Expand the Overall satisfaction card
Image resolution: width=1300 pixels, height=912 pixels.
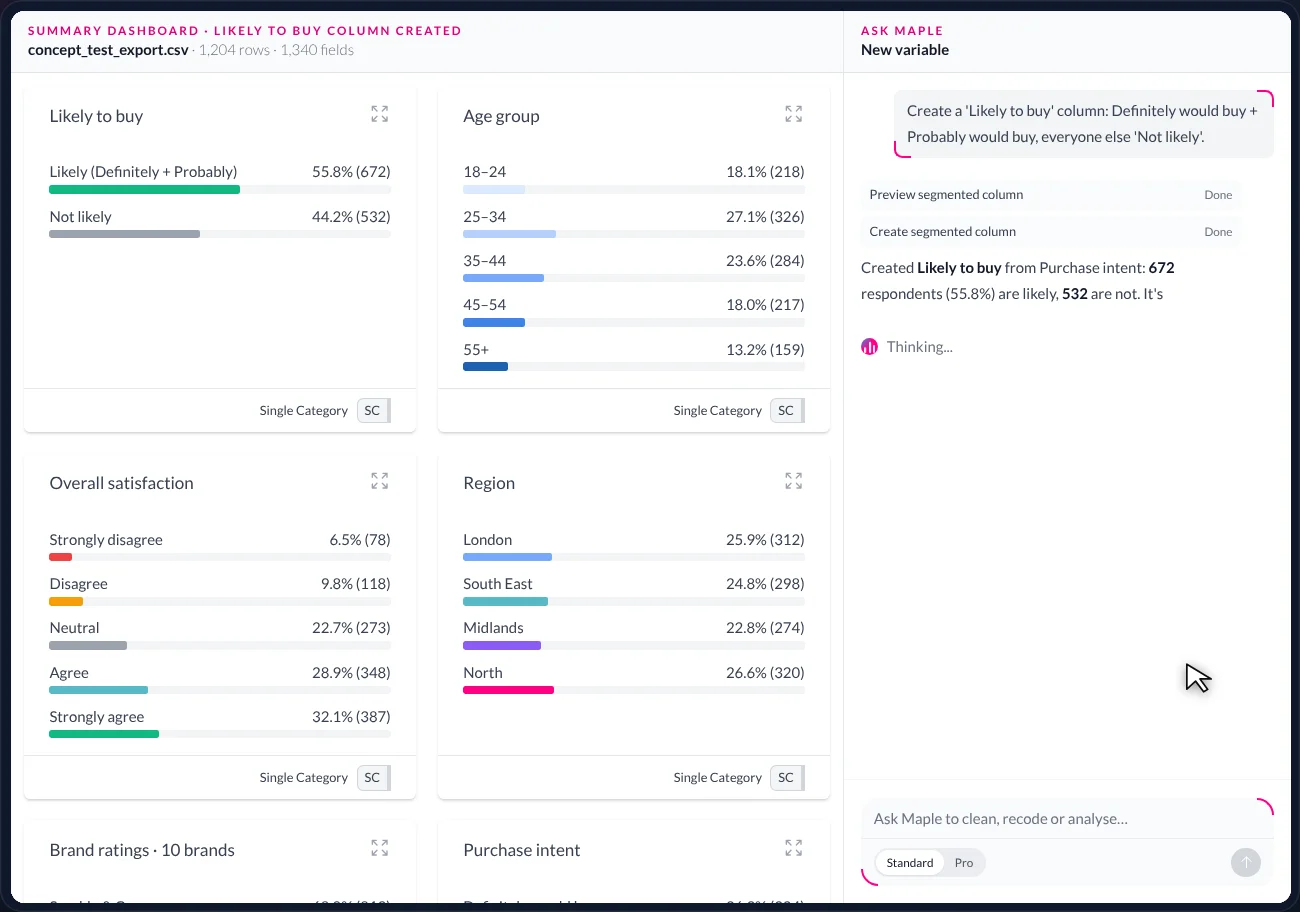(380, 481)
